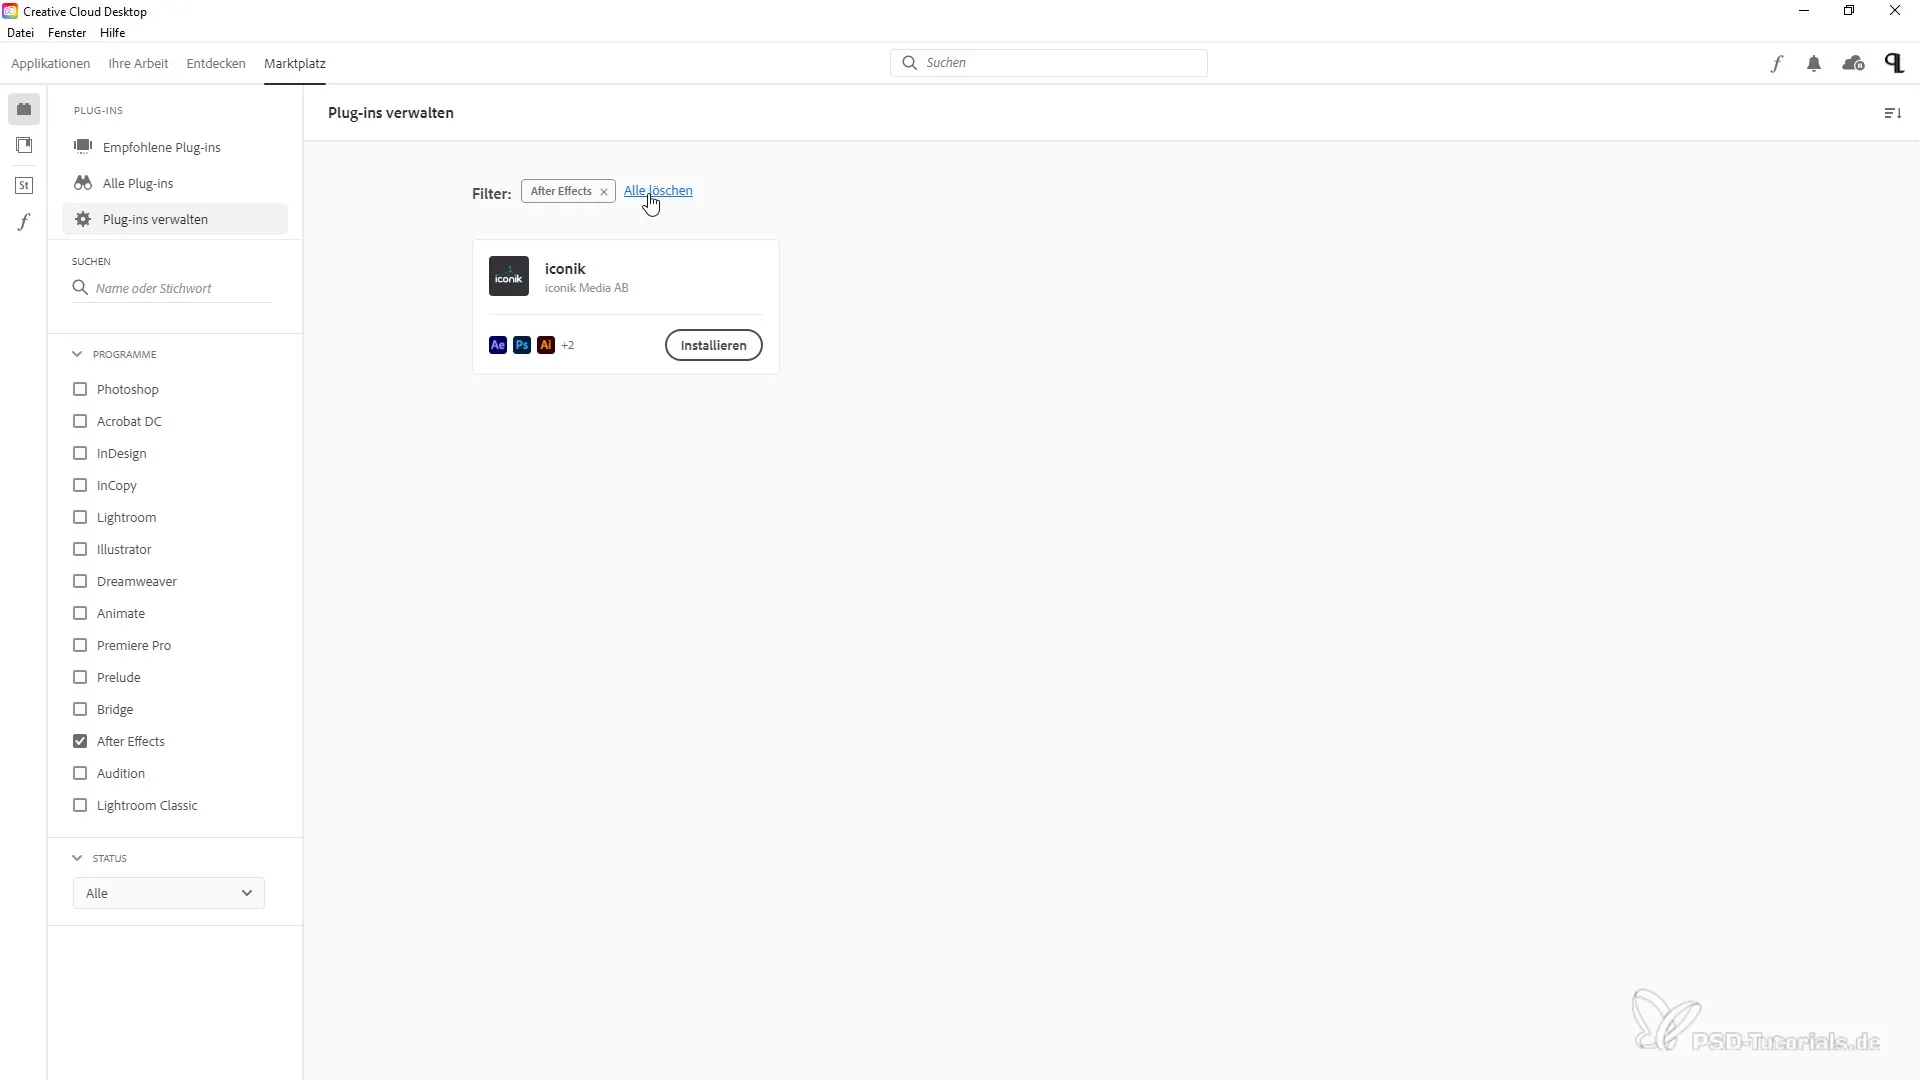Enable the InCopy filter checkbox

pos(80,485)
